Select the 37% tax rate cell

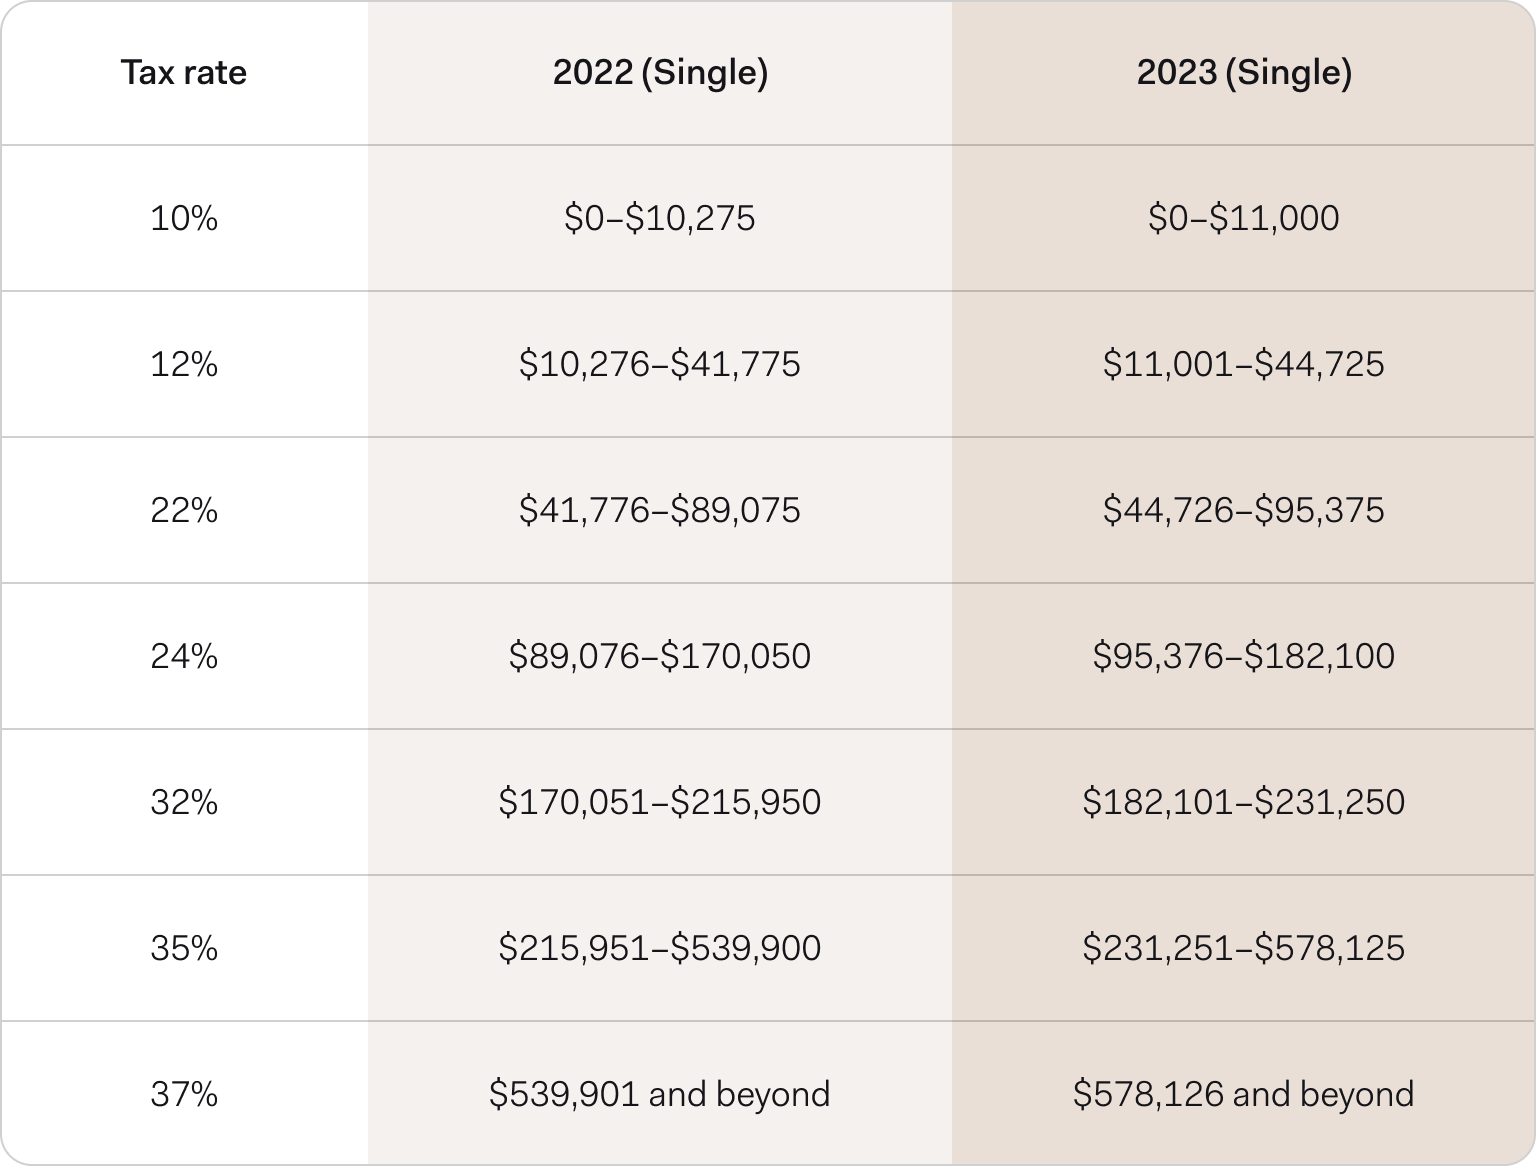coord(184,1094)
